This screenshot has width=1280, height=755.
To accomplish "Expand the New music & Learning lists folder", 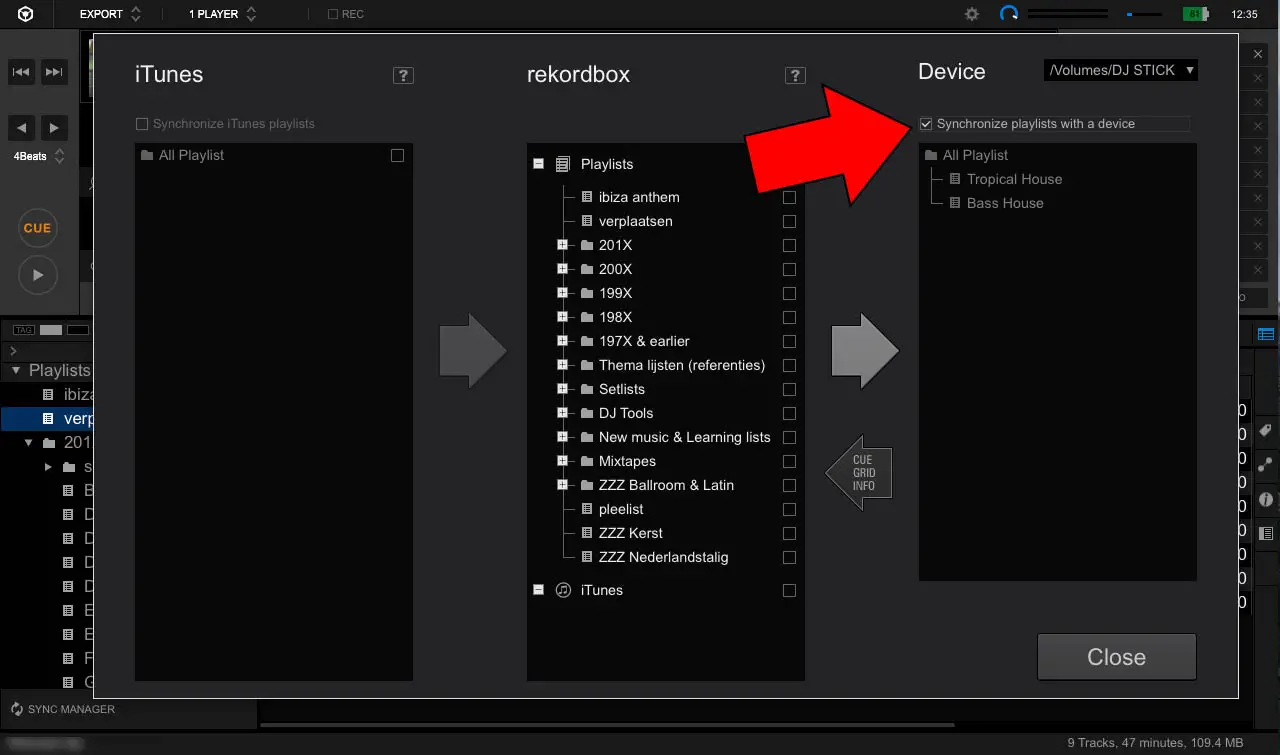I will (x=562, y=437).
